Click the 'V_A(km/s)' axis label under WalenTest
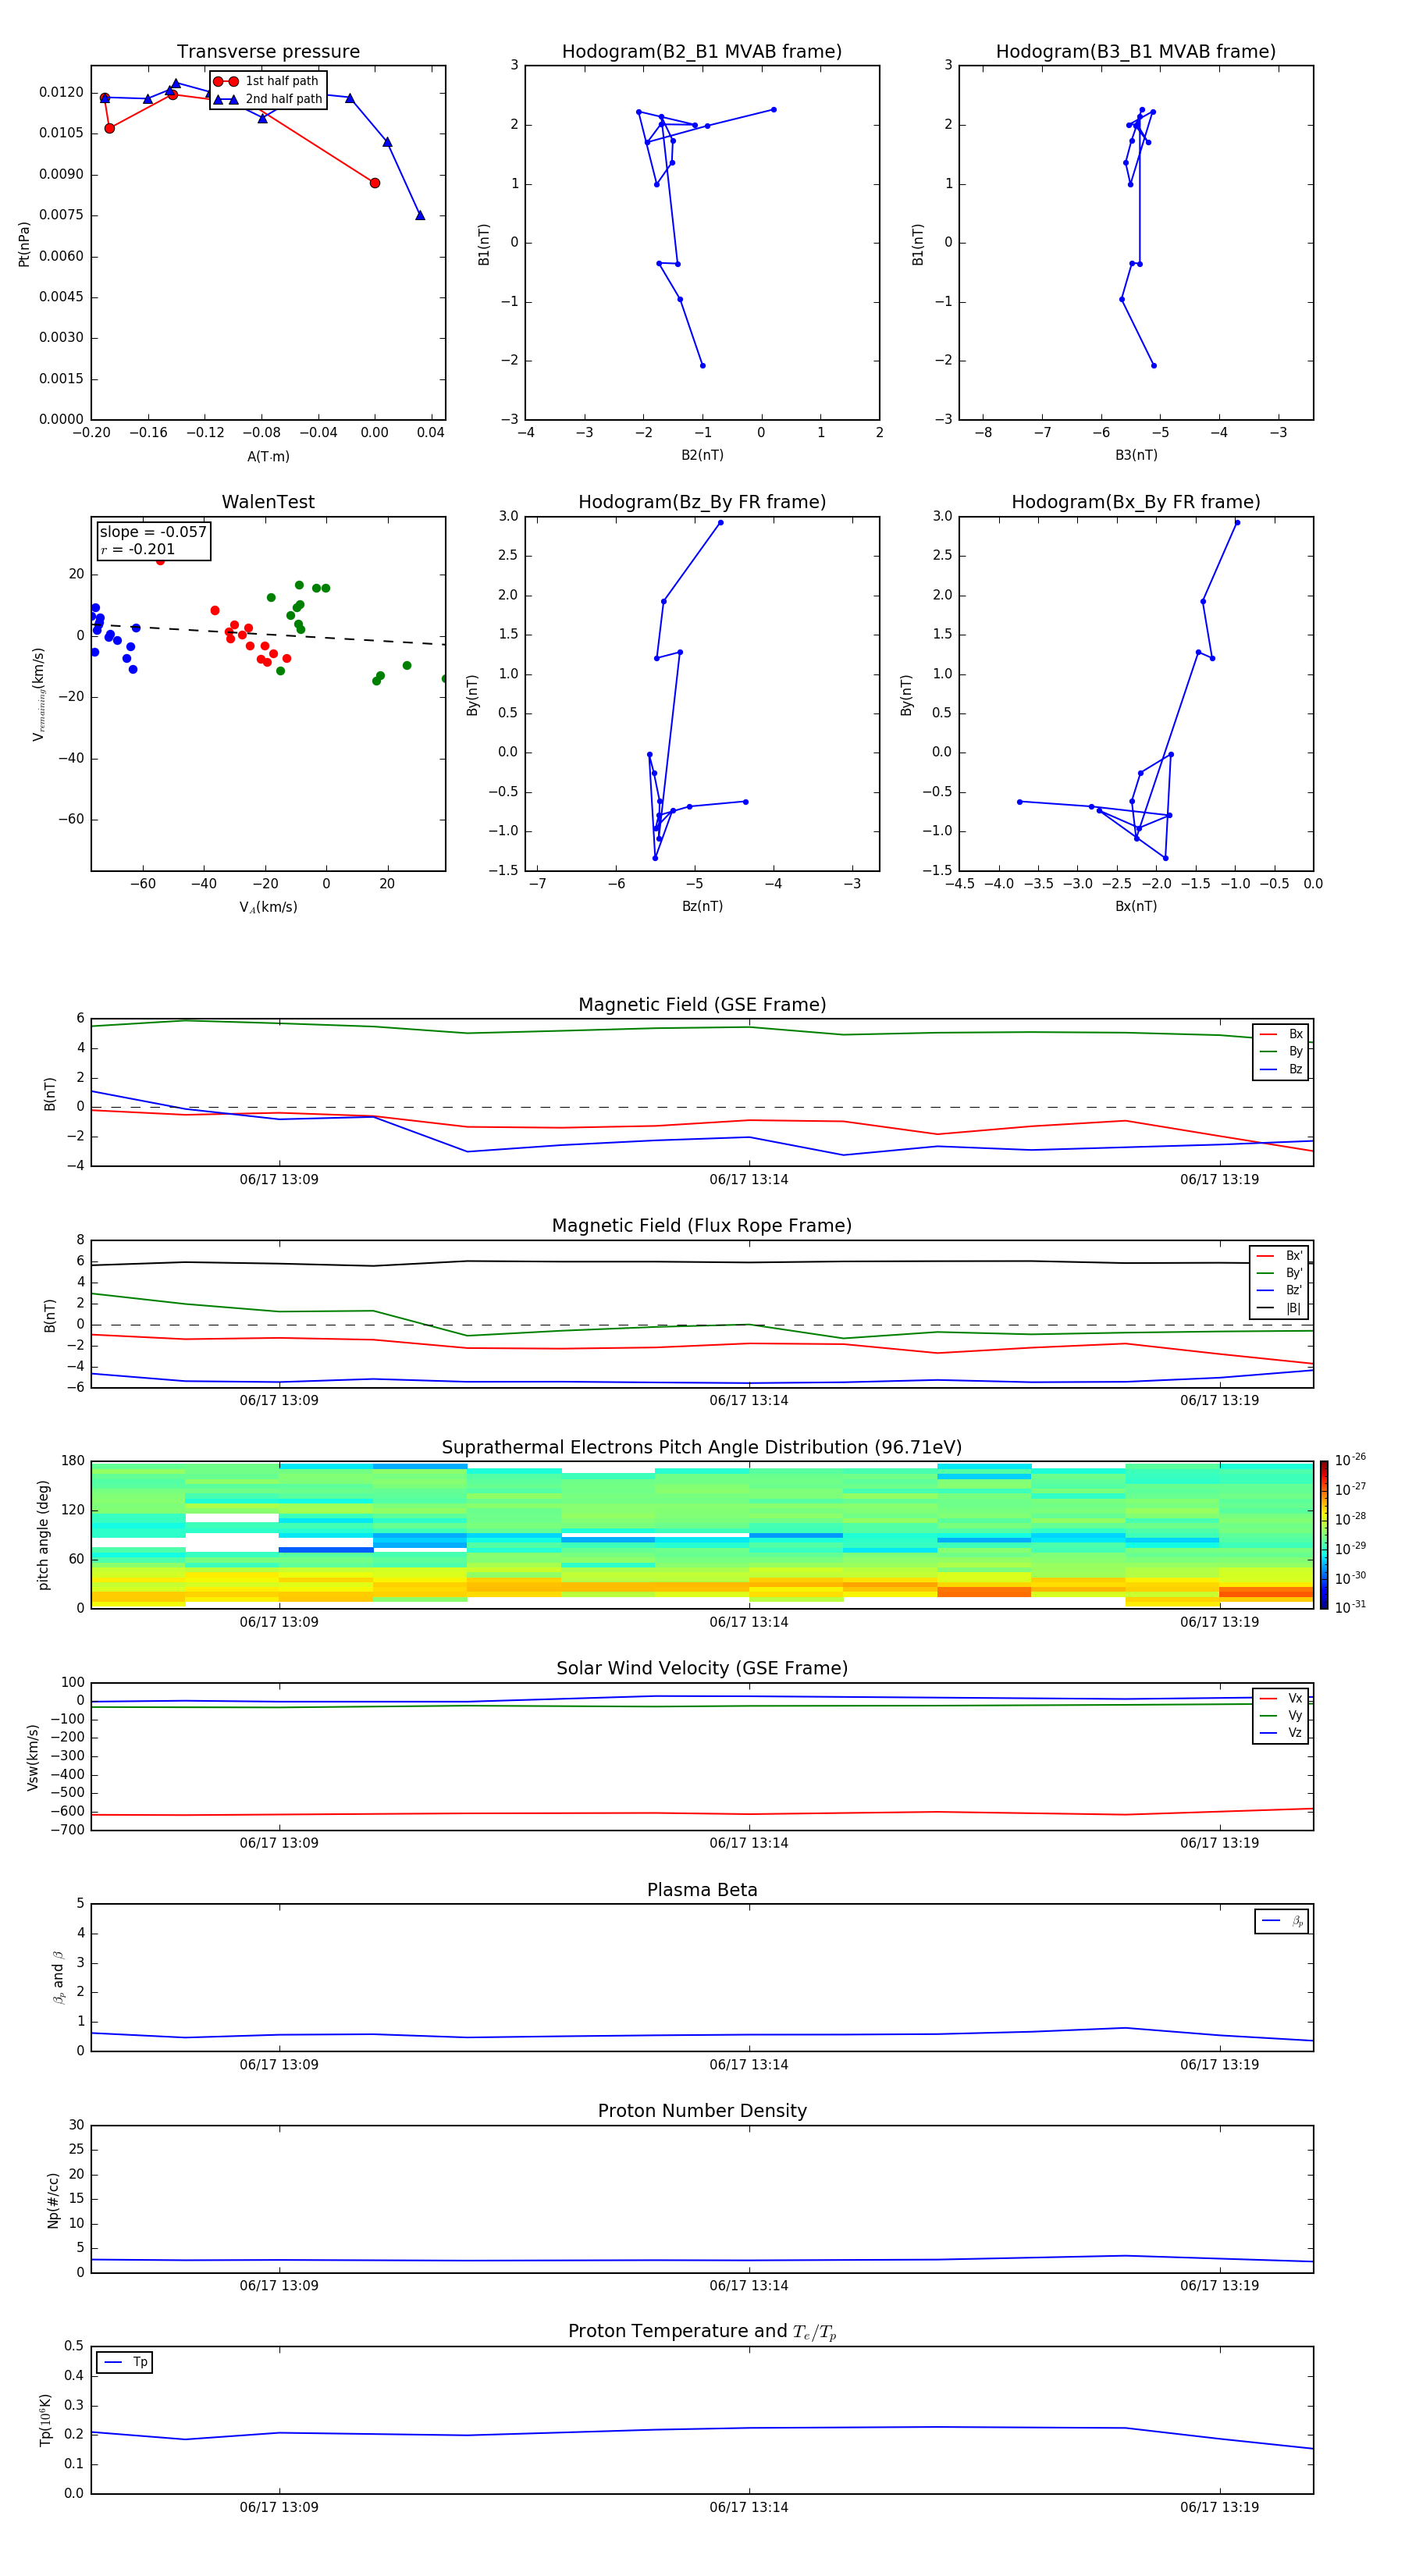The image size is (1405, 2576). pyautogui.click(x=268, y=907)
